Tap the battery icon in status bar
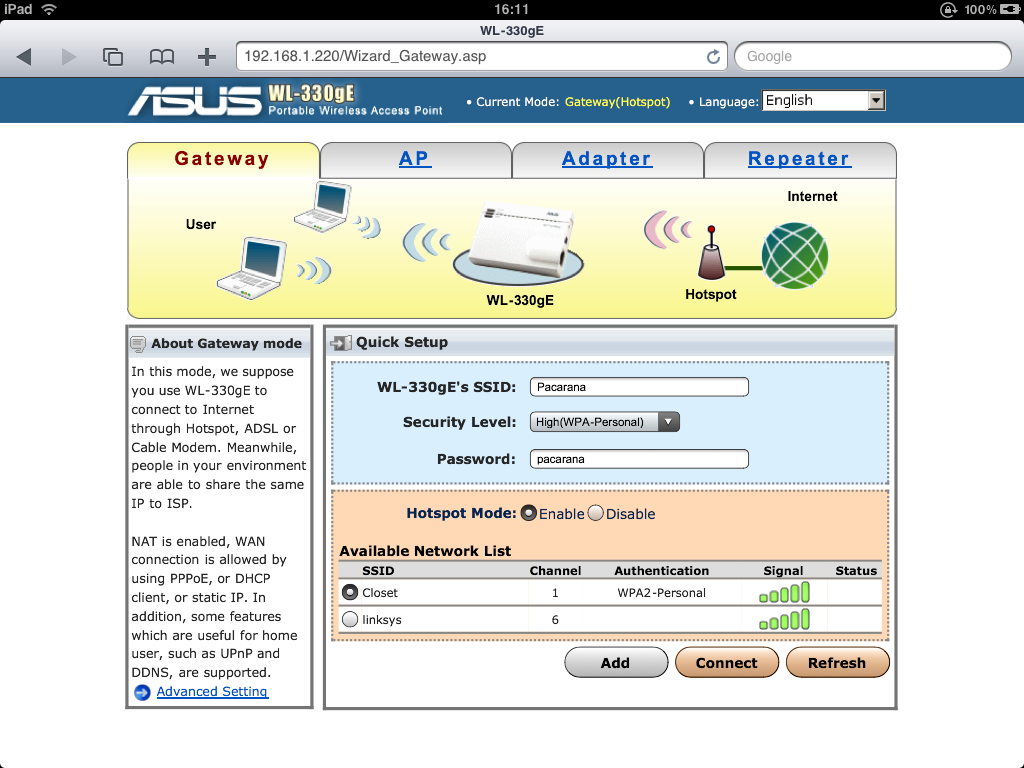 click(x=1010, y=9)
